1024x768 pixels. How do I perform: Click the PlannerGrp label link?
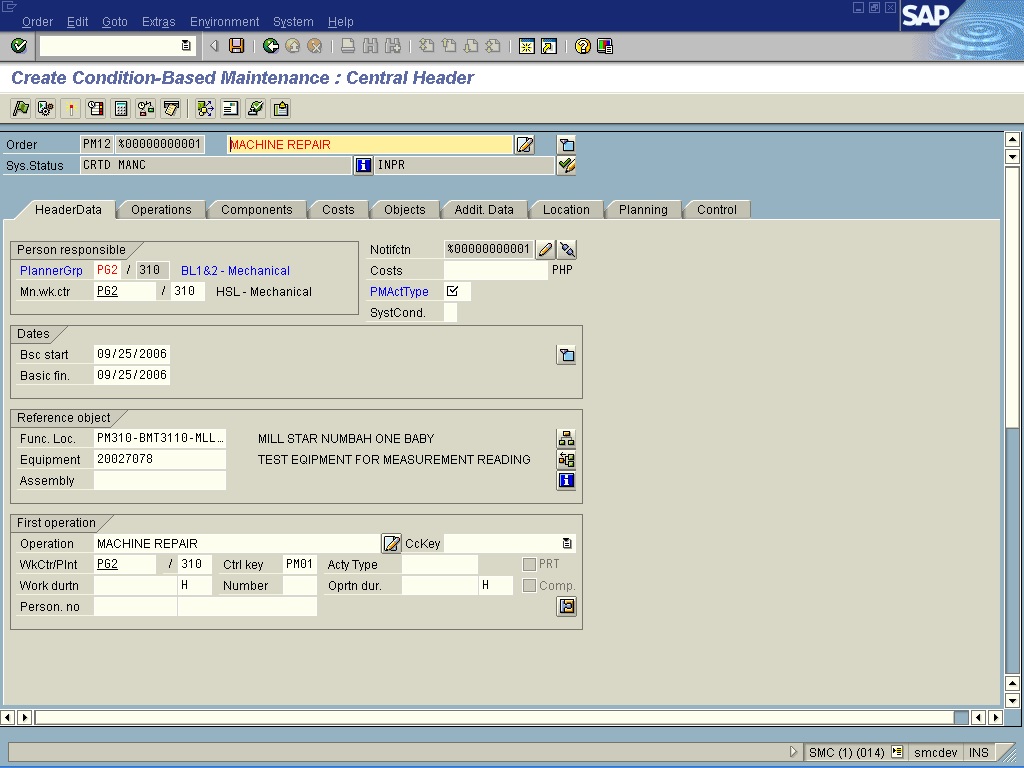(x=51, y=271)
